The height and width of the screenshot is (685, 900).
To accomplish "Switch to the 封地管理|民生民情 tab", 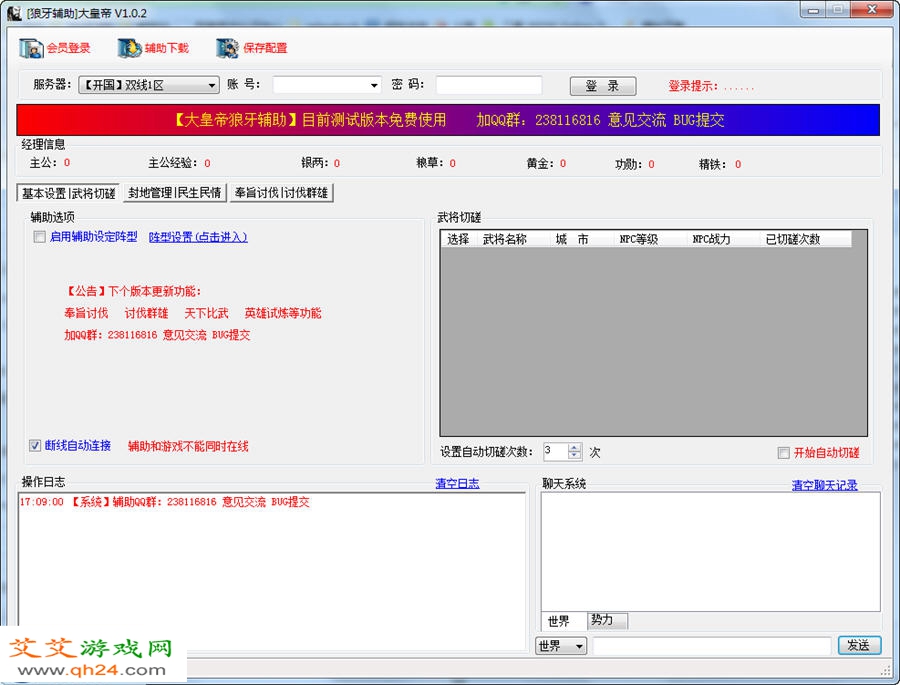I will [x=174, y=193].
